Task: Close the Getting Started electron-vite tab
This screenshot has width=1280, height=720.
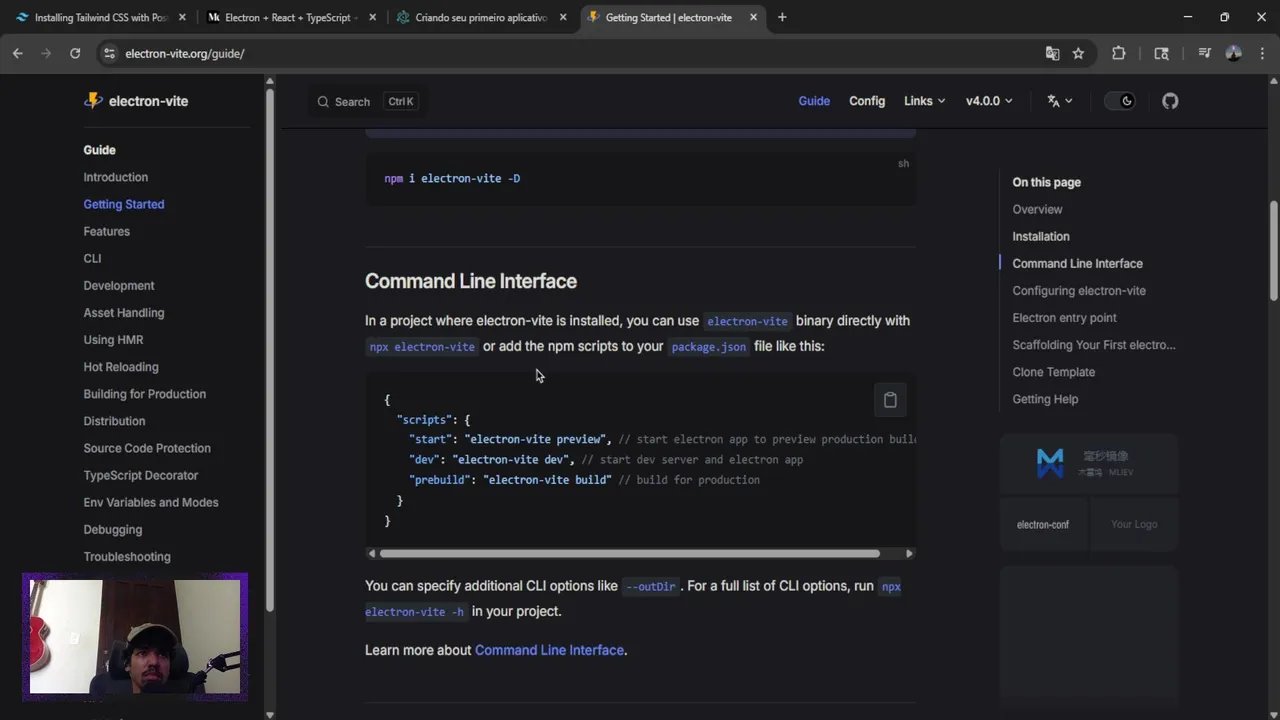Action: pos(753,17)
